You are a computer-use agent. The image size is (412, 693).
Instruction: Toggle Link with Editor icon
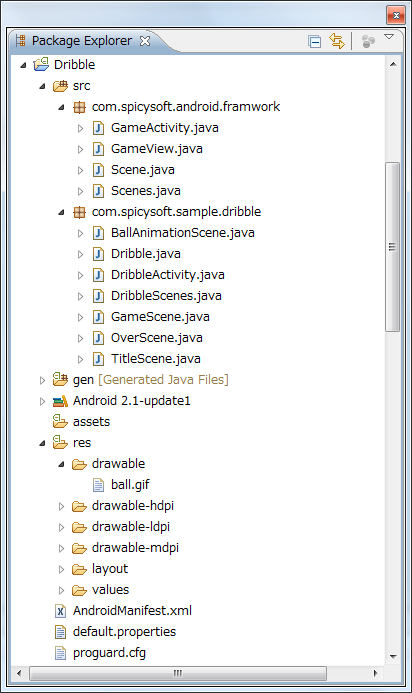[337, 41]
